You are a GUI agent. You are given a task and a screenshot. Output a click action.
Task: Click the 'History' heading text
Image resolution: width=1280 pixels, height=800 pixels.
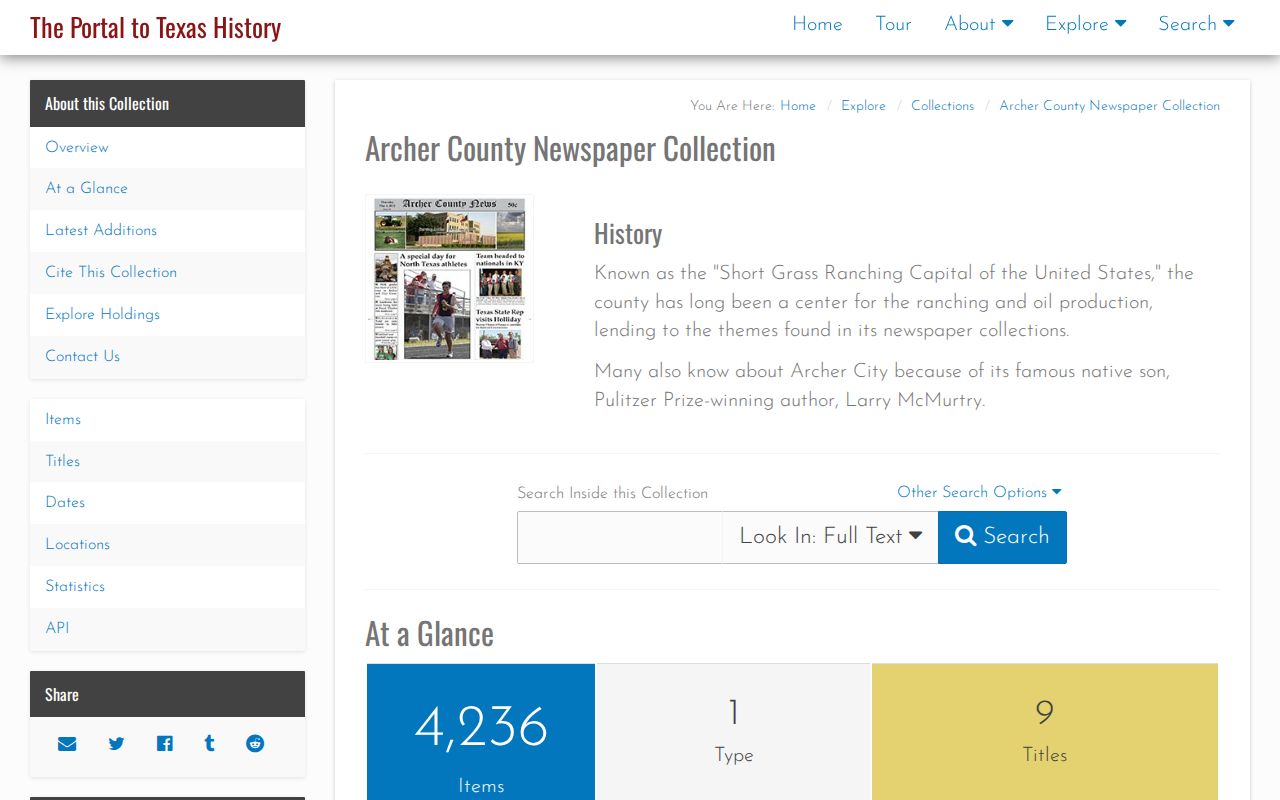[628, 234]
